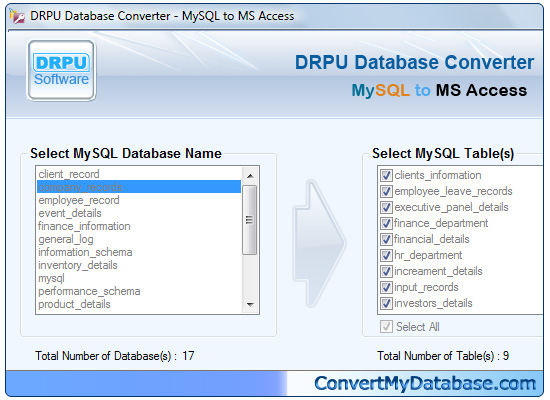Click the DRPU Software logo
The height and width of the screenshot is (400, 550).
[61, 71]
